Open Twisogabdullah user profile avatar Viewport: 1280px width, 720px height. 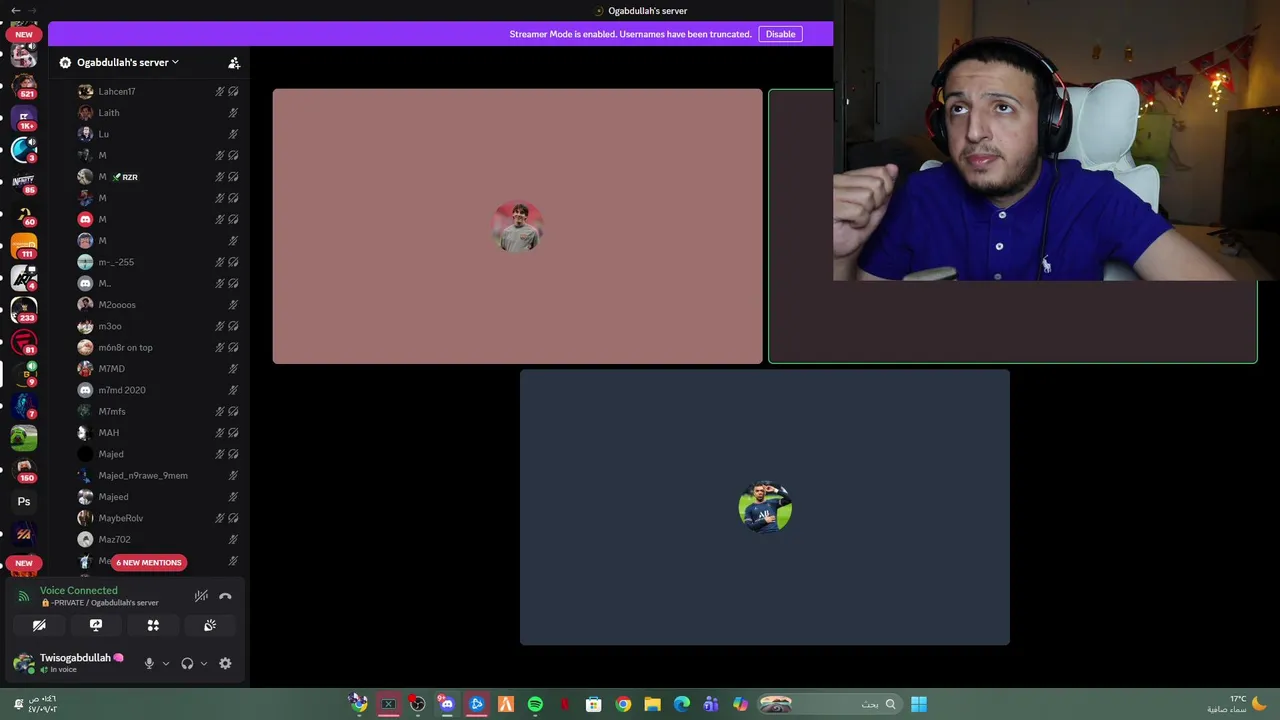pos(23,663)
